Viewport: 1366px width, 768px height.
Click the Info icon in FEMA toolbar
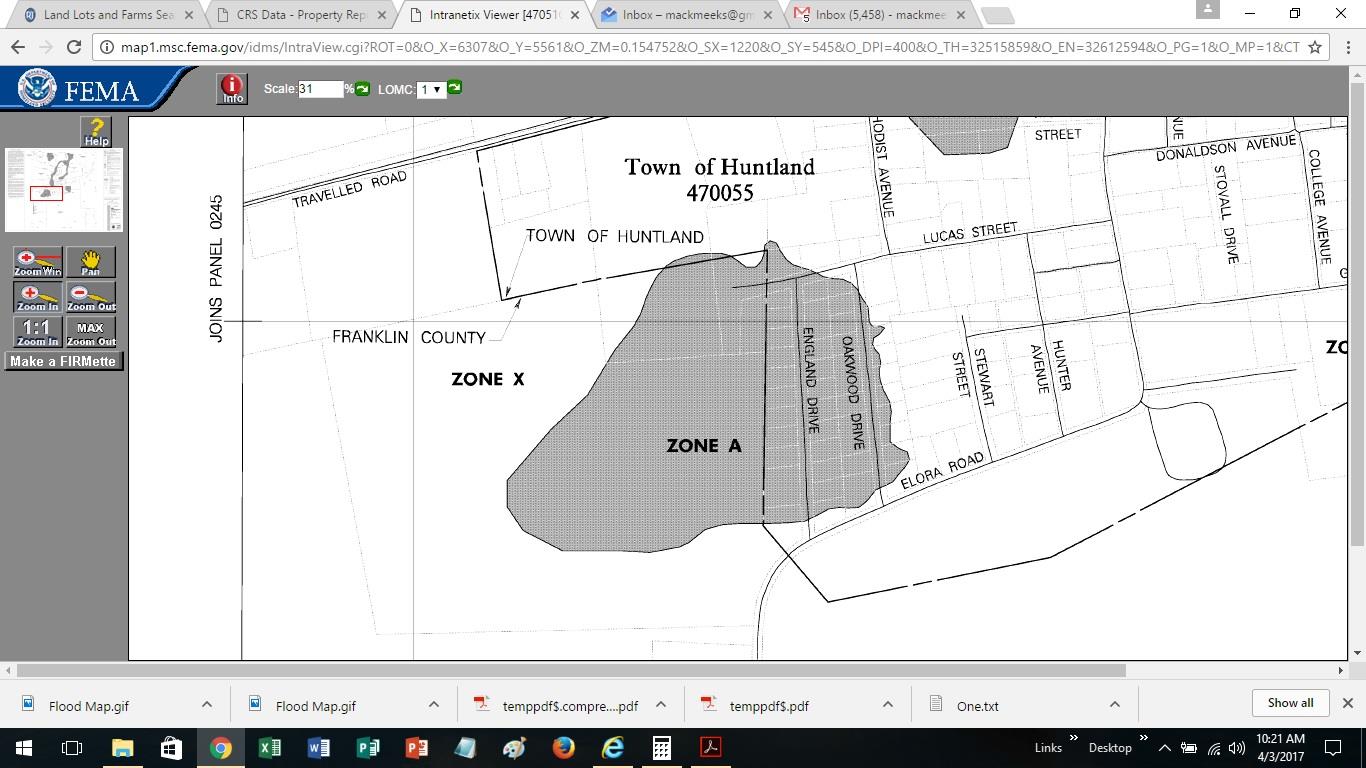coord(232,89)
